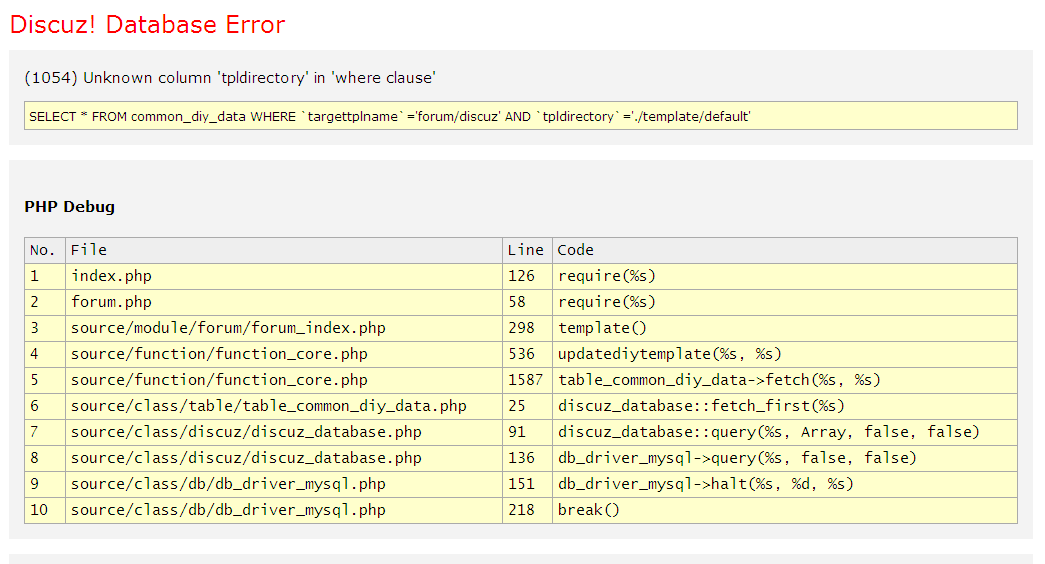
Task: Click 'require(%s)' code in index.php row
Action: tap(785, 276)
